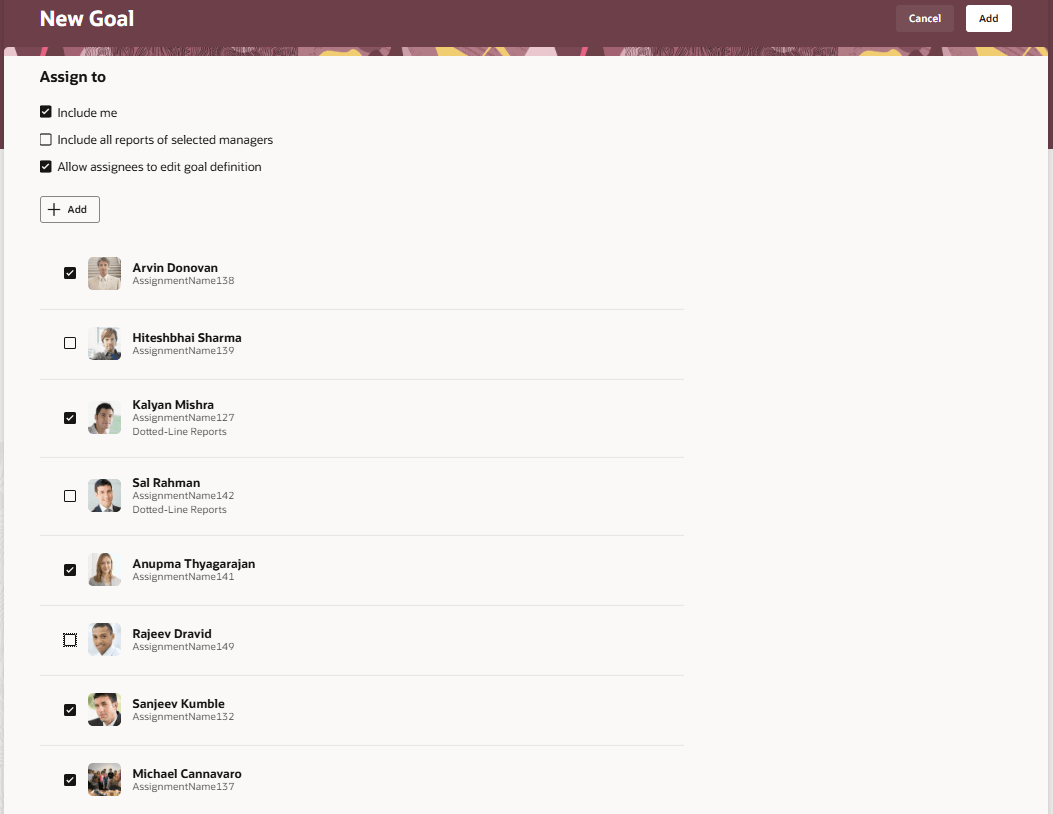
Task: Uncheck Kalyan Mishra from the assignee list
Action: click(x=69, y=417)
